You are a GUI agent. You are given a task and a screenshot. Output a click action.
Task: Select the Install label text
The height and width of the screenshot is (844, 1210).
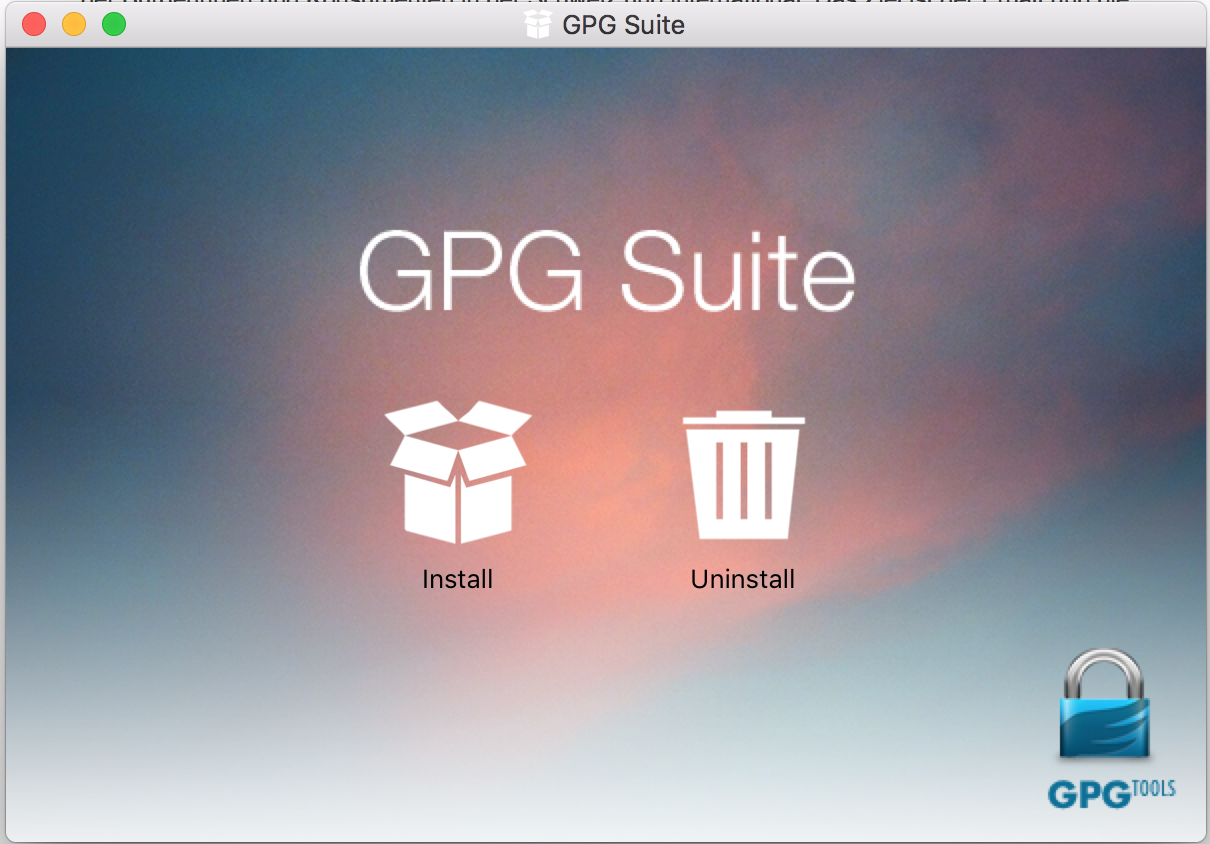click(458, 579)
